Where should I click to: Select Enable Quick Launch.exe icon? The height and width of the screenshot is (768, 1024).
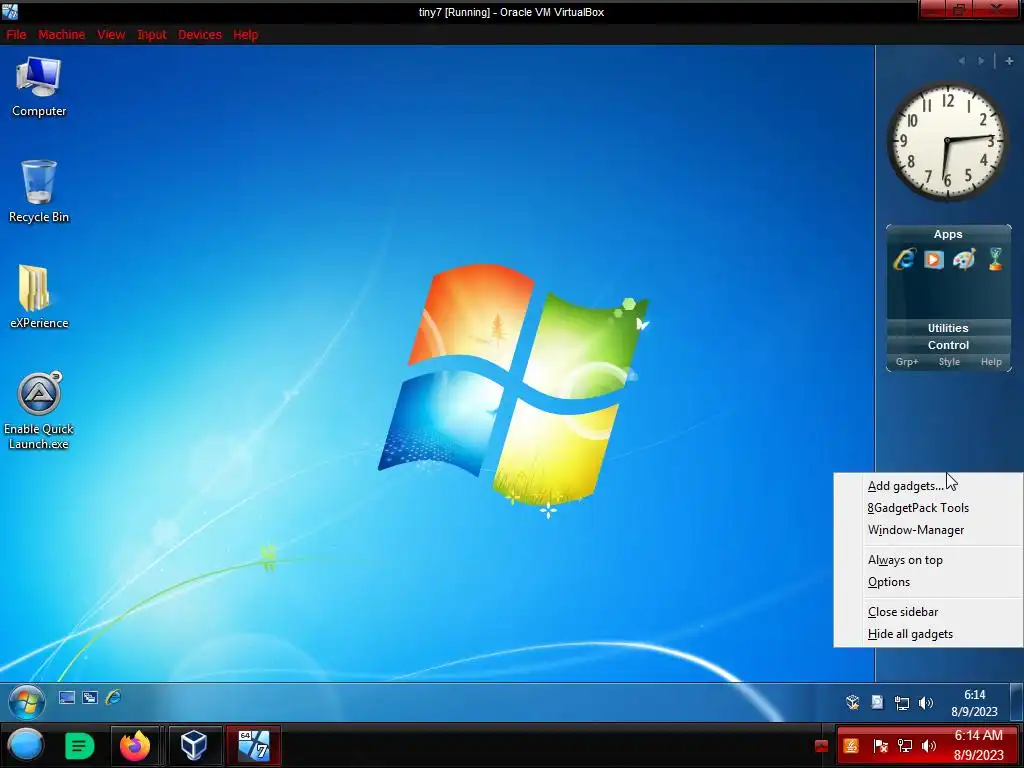pyautogui.click(x=39, y=411)
